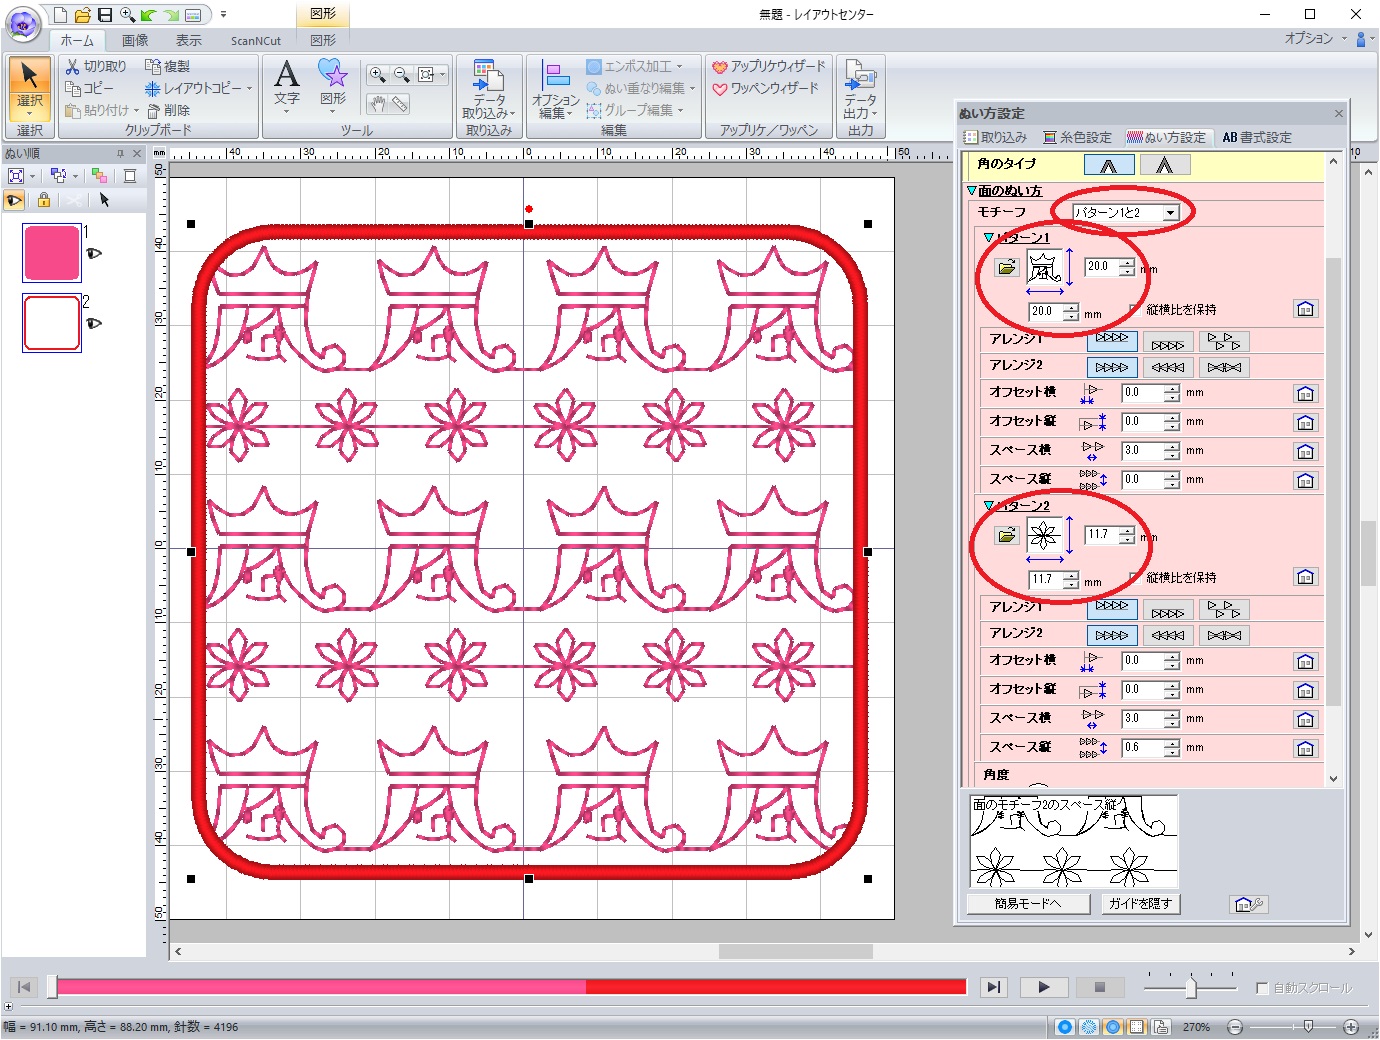Select mirrored アレンジ2 option under パターン1
Image resolution: width=1380 pixels, height=1040 pixels.
pyautogui.click(x=1224, y=367)
